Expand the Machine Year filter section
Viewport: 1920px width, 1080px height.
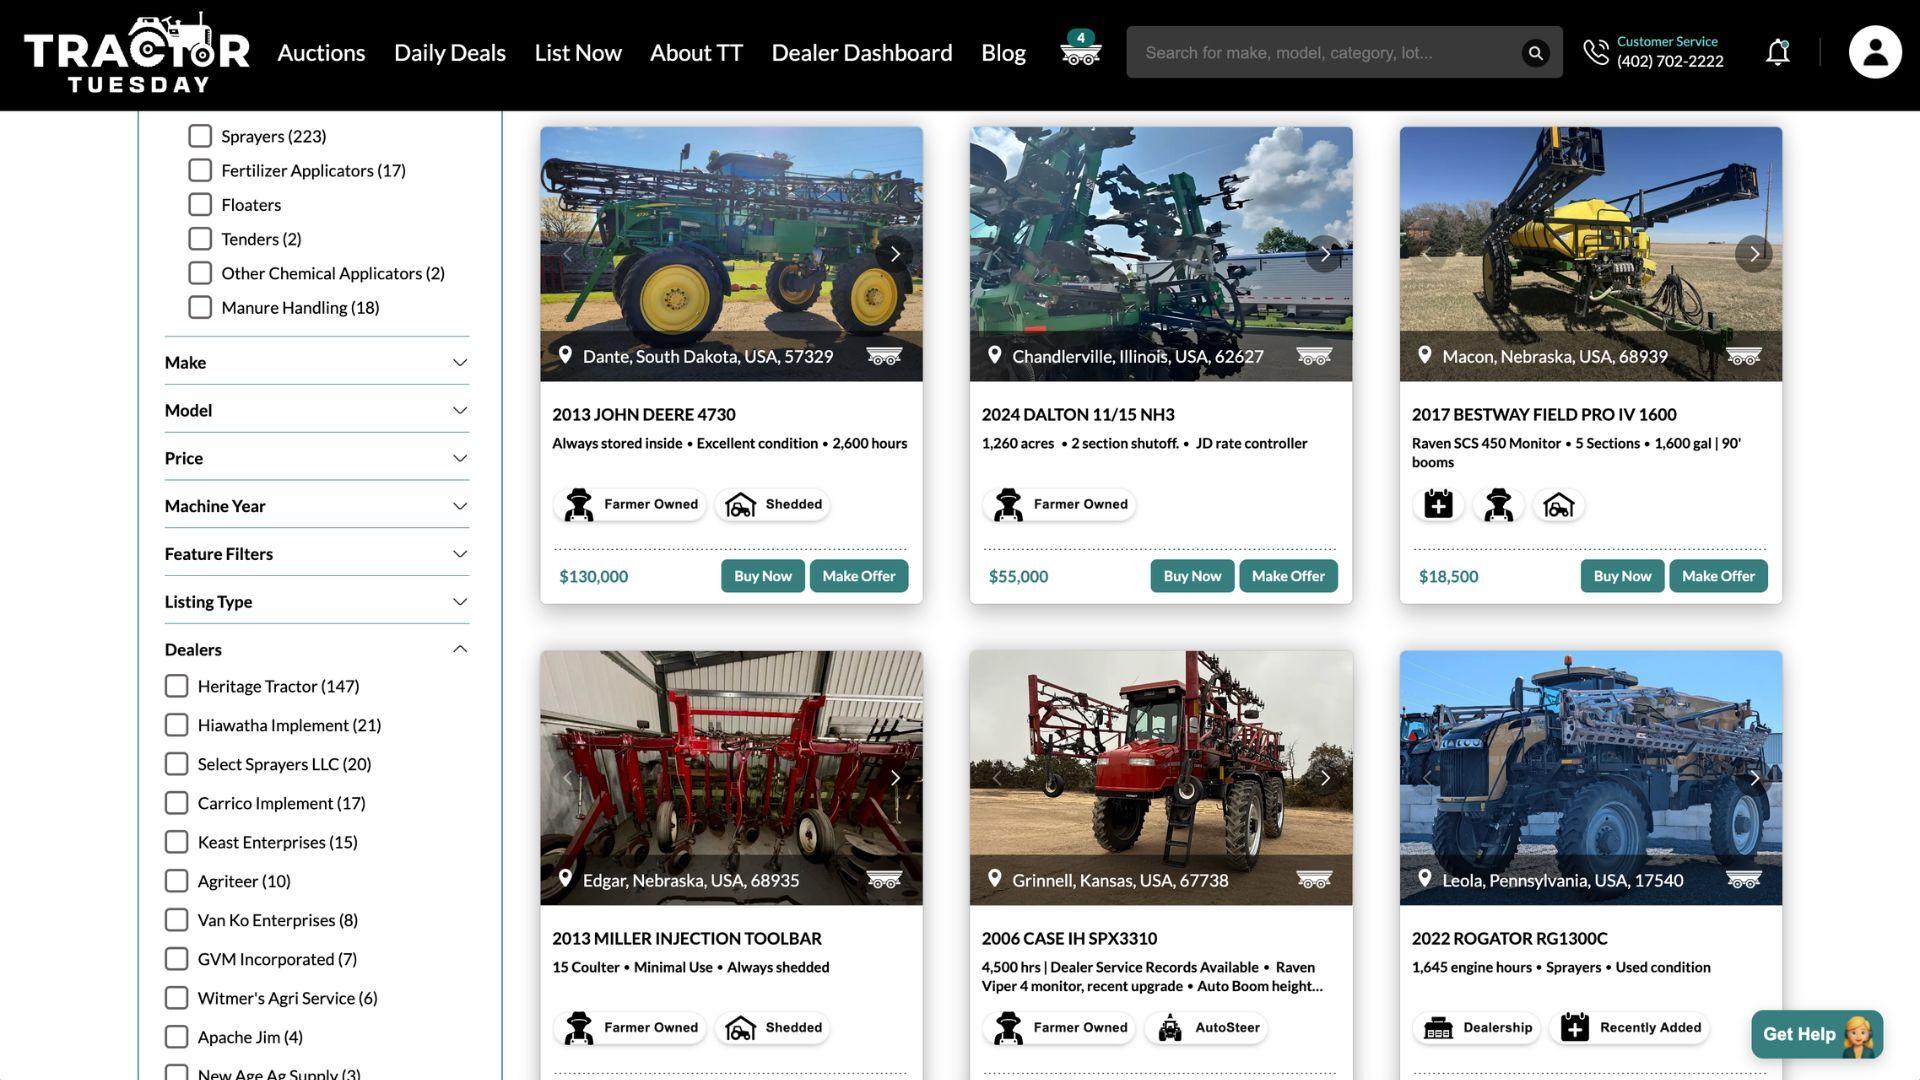click(x=317, y=506)
